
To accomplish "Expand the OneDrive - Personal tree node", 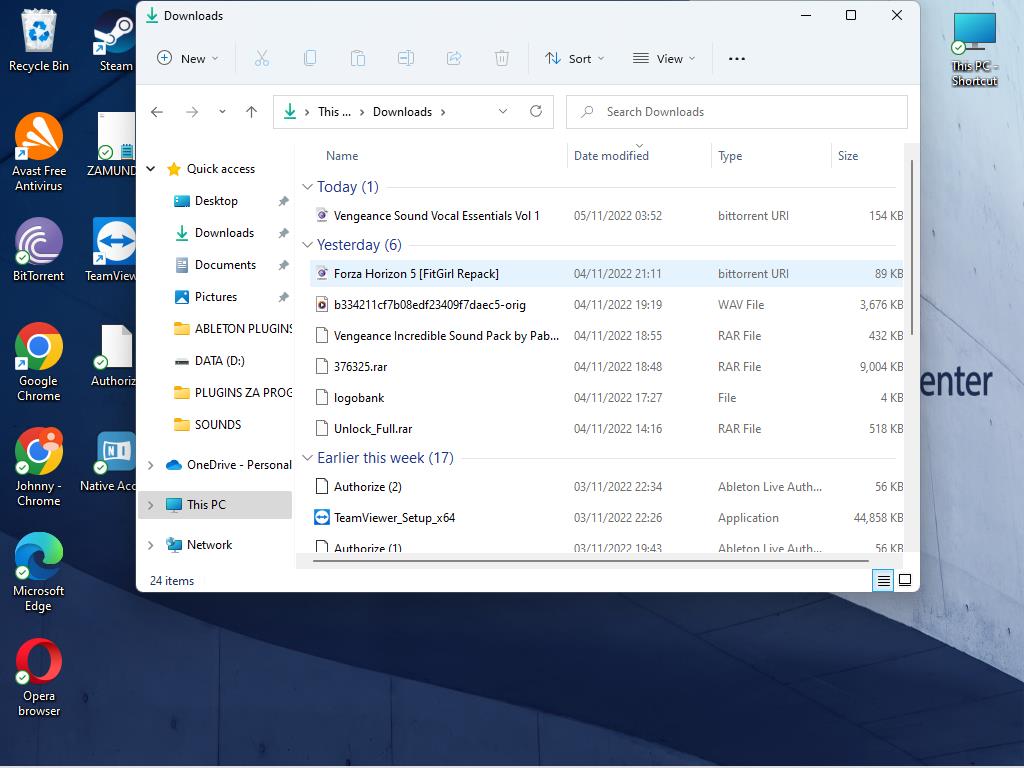I will click(x=151, y=465).
